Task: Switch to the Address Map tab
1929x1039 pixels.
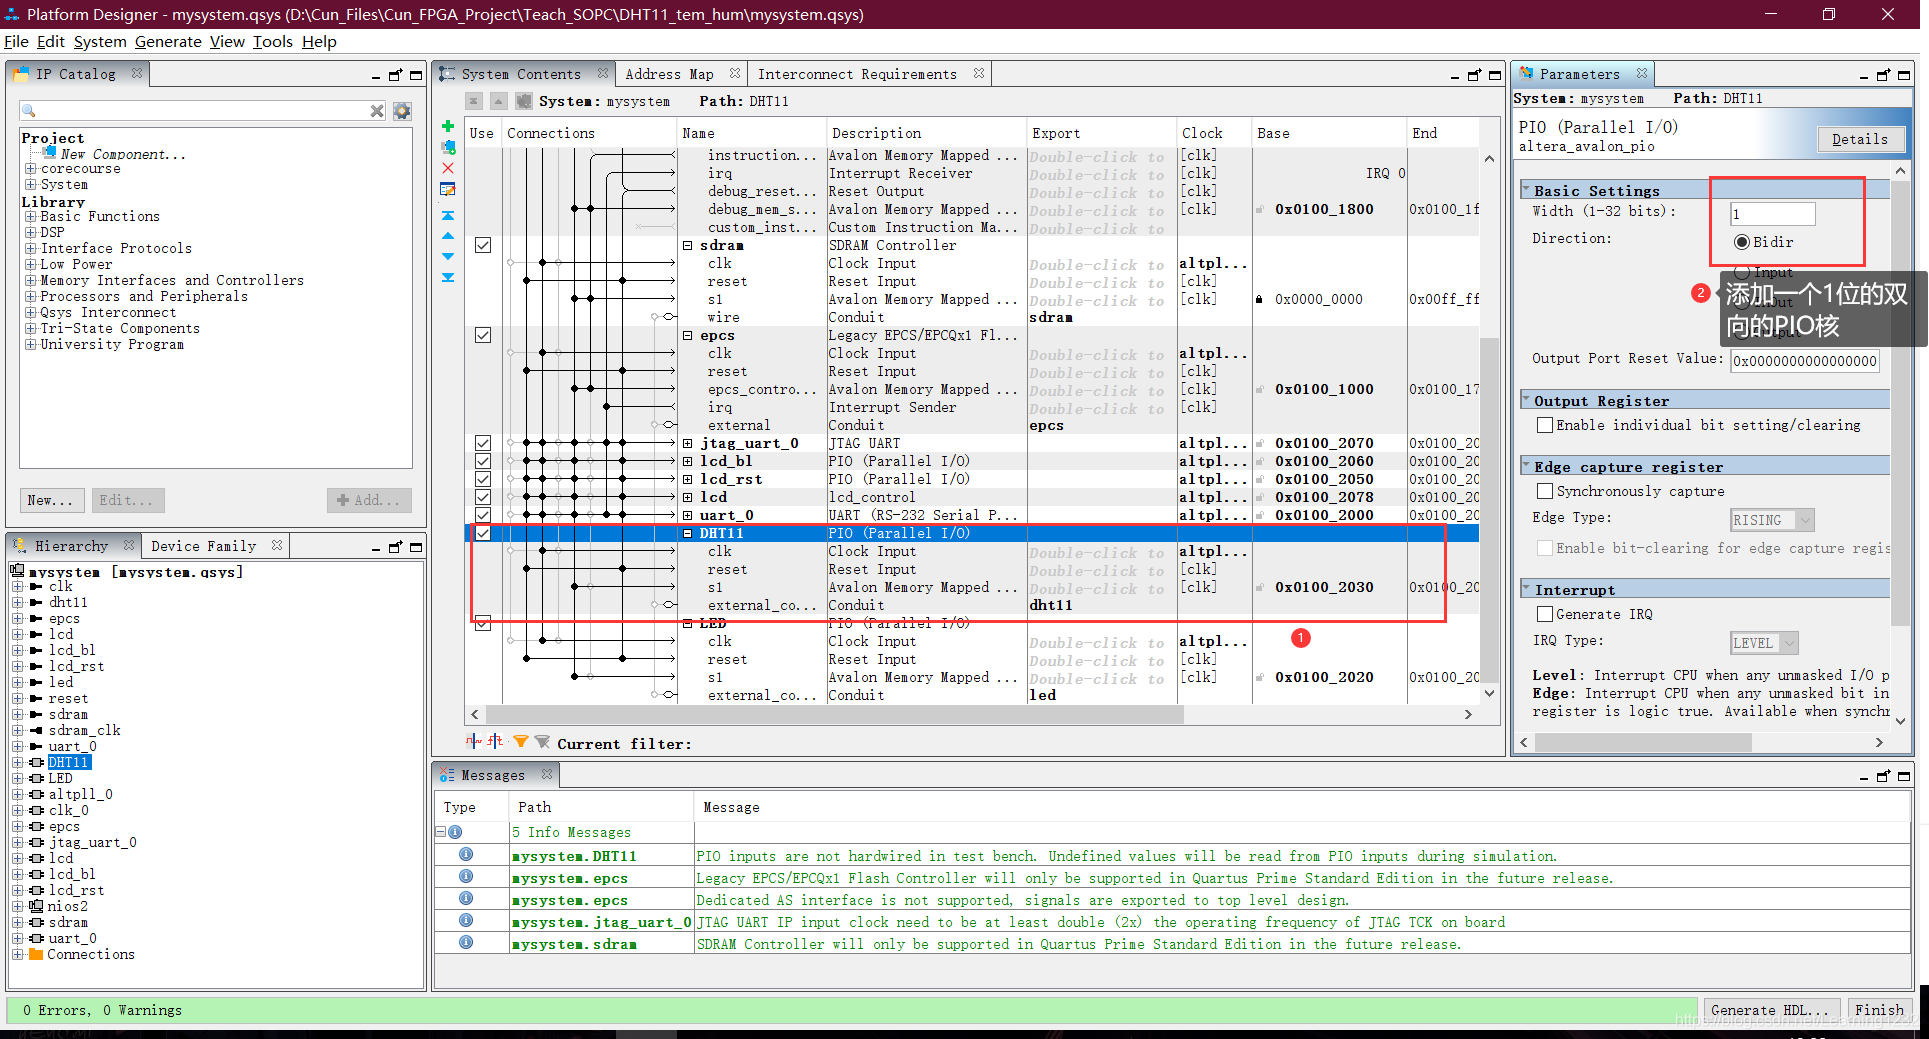Action: [x=669, y=74]
